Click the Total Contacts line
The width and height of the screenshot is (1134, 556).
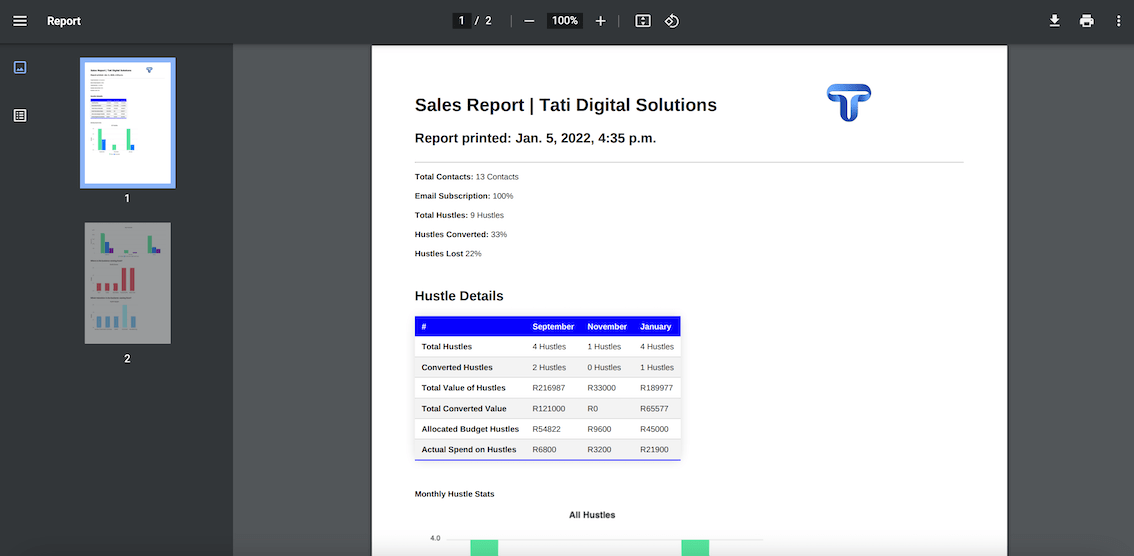(466, 176)
